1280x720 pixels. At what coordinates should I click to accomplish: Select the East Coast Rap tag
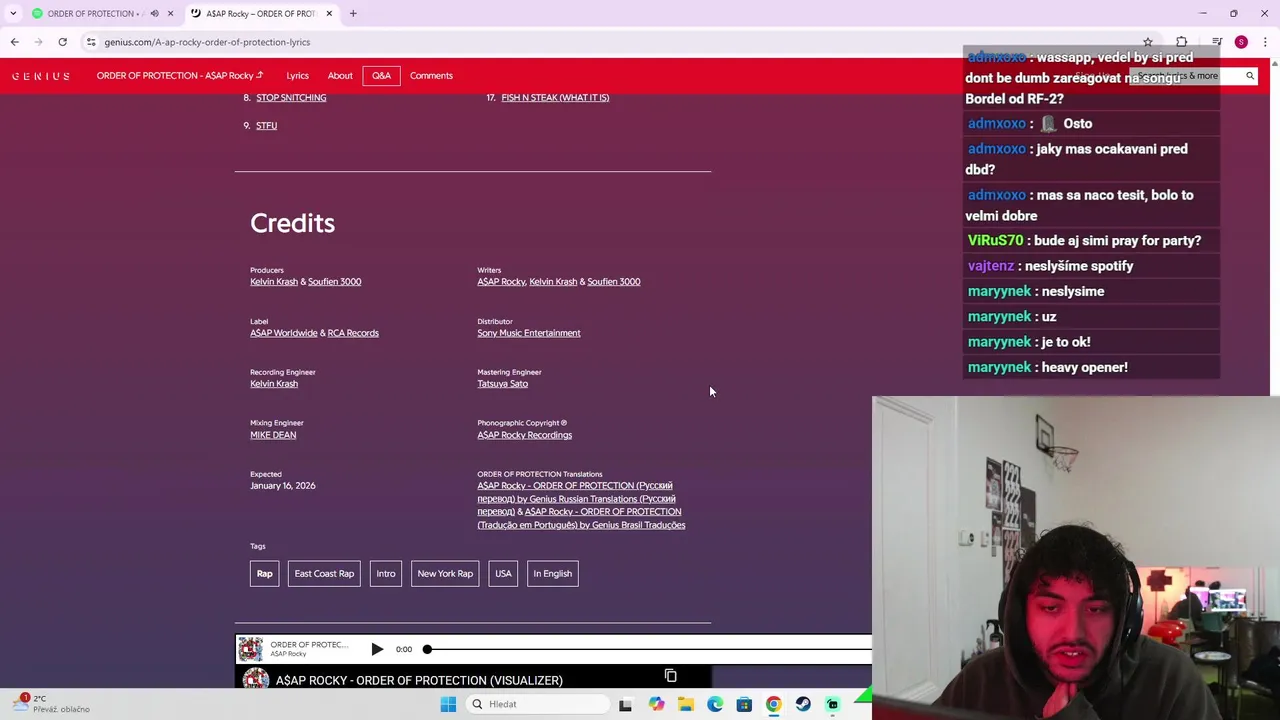(324, 574)
